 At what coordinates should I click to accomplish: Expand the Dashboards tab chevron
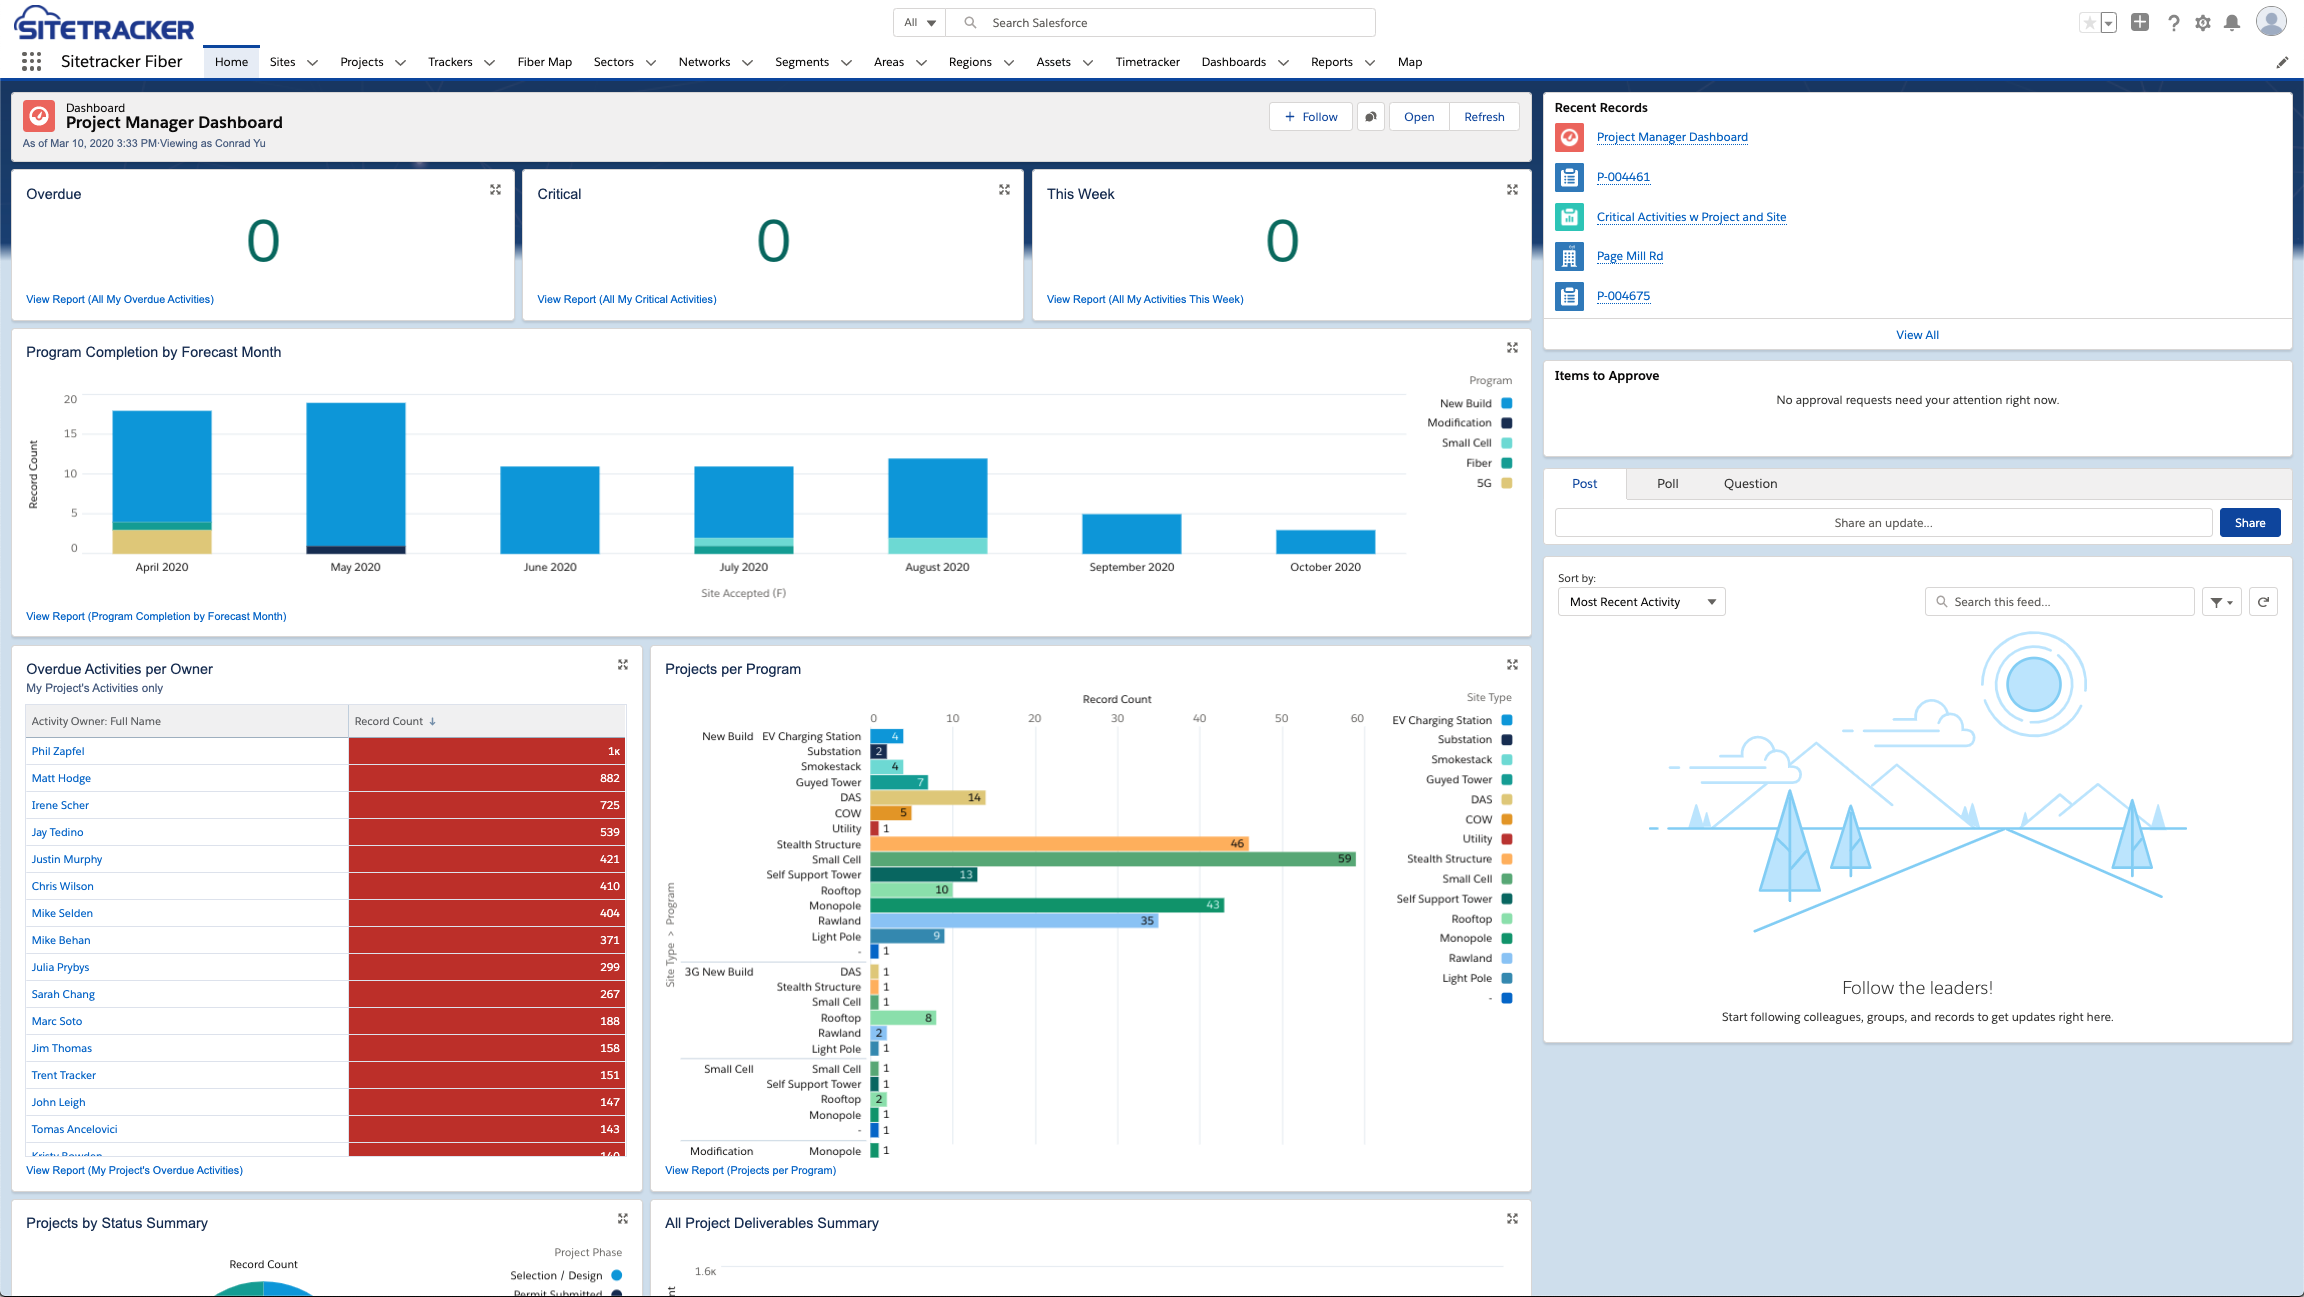coord(1283,63)
